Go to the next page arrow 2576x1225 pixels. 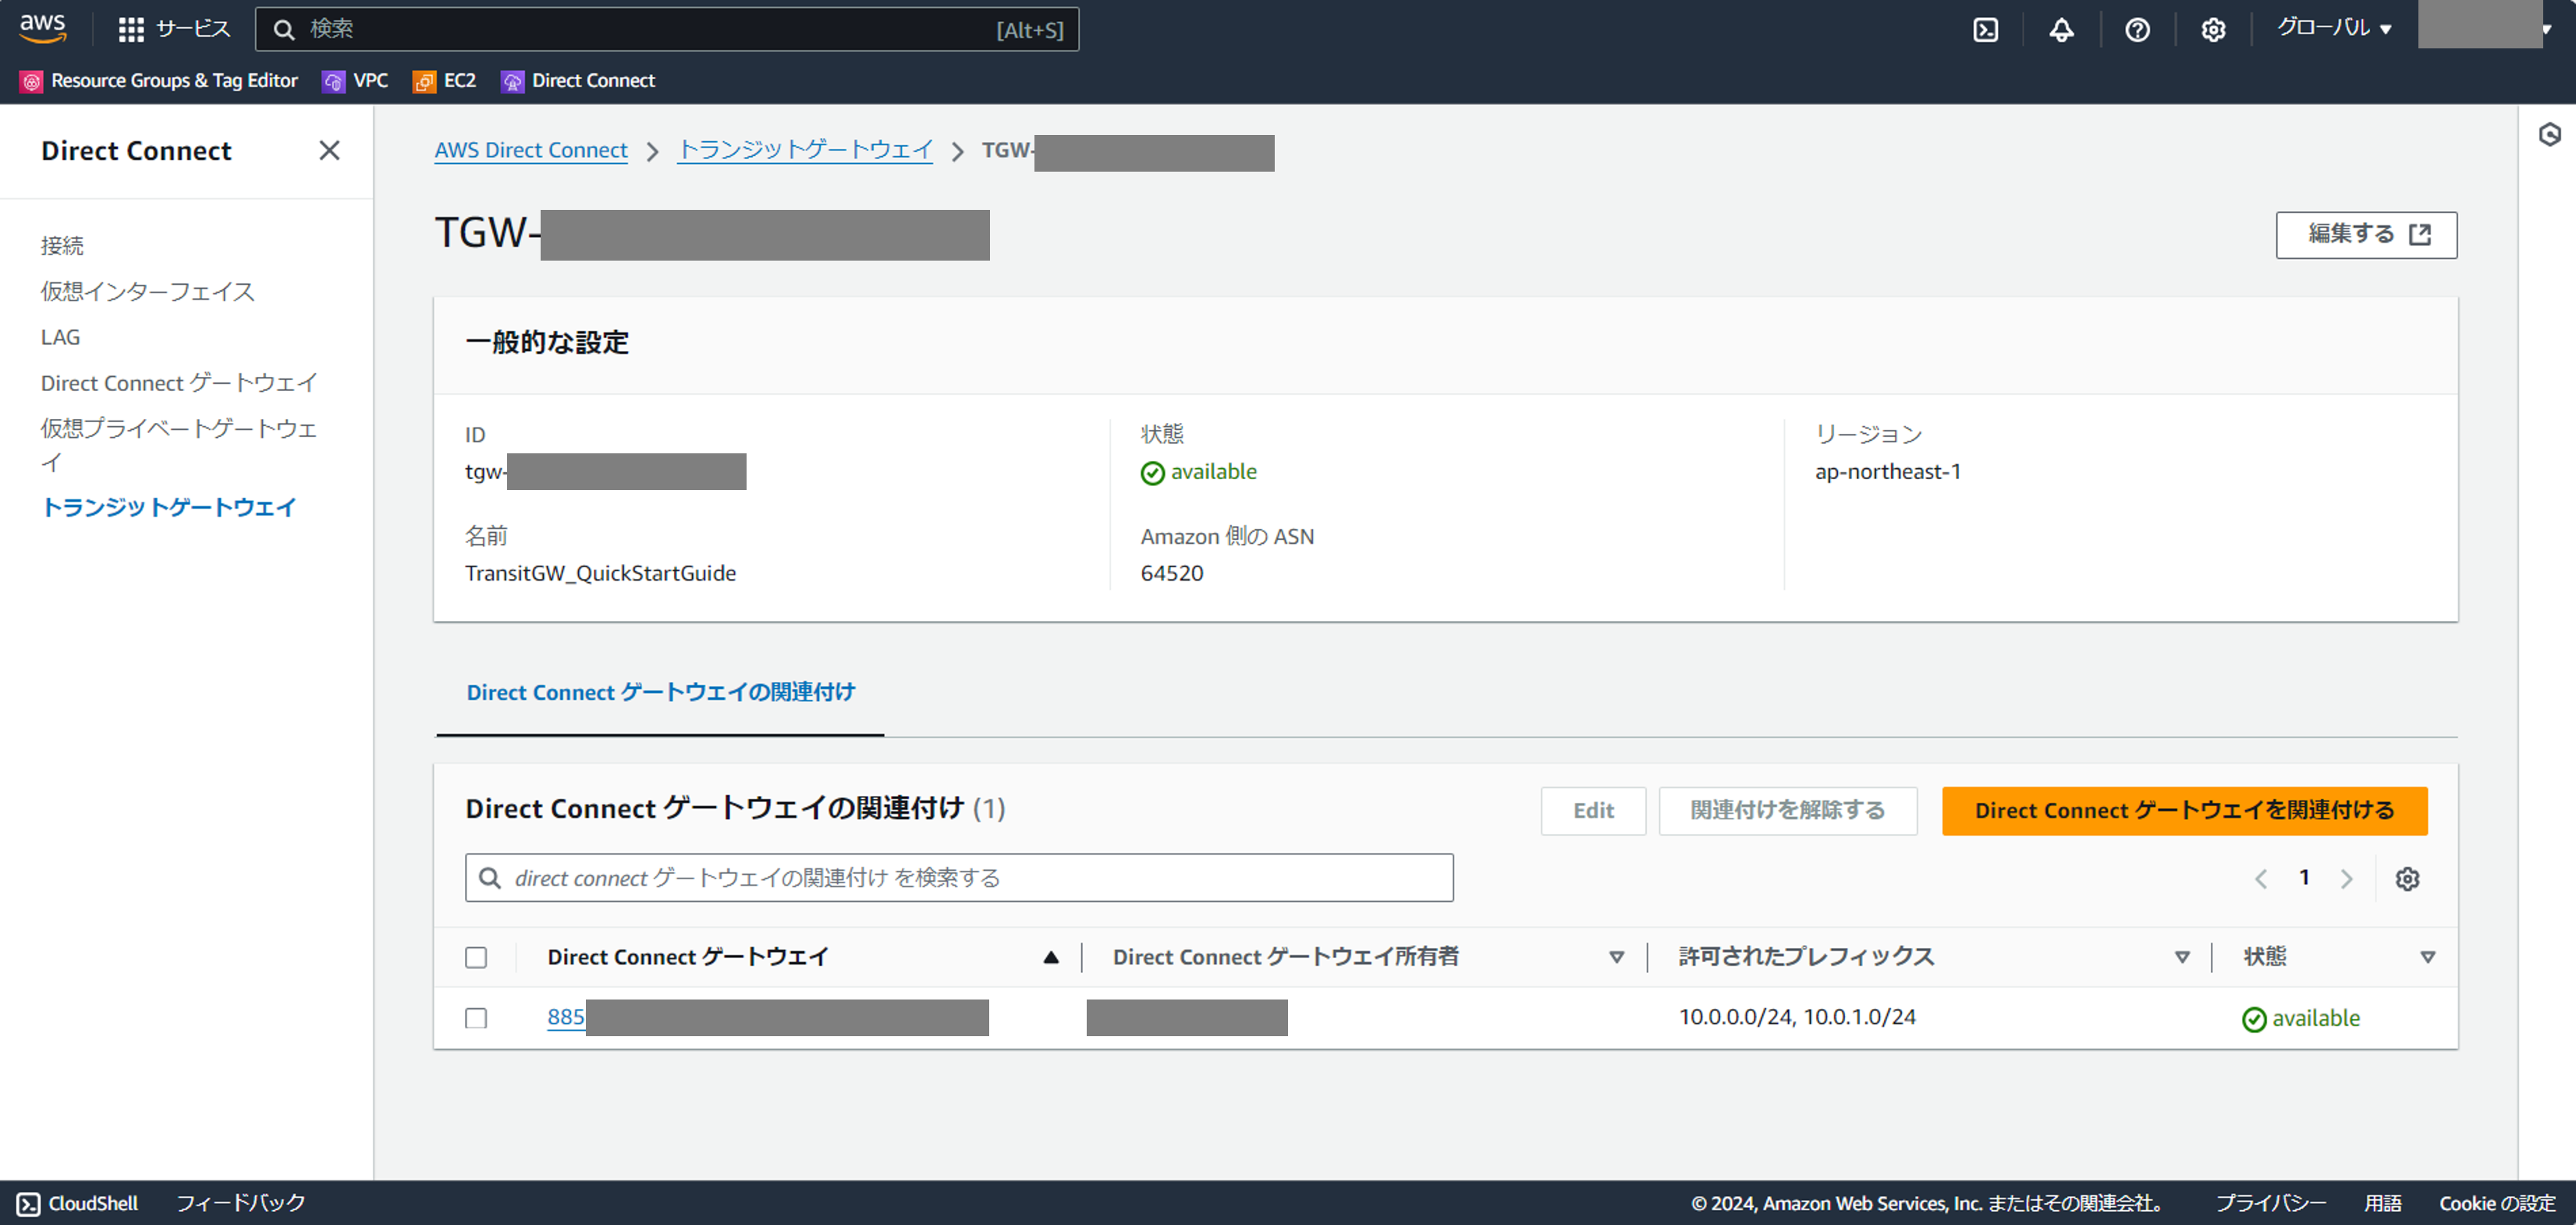(2346, 879)
